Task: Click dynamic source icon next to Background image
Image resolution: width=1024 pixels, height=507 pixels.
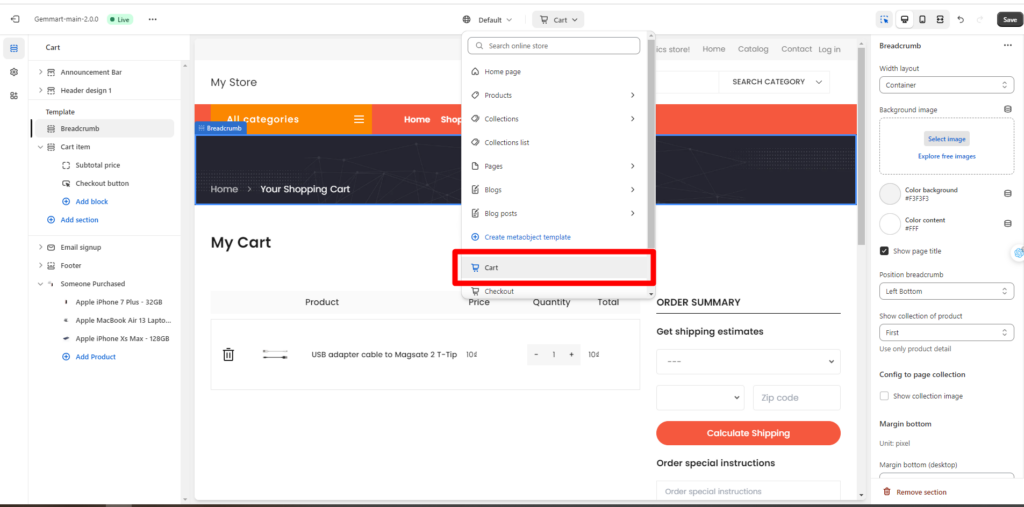Action: click(x=1007, y=109)
